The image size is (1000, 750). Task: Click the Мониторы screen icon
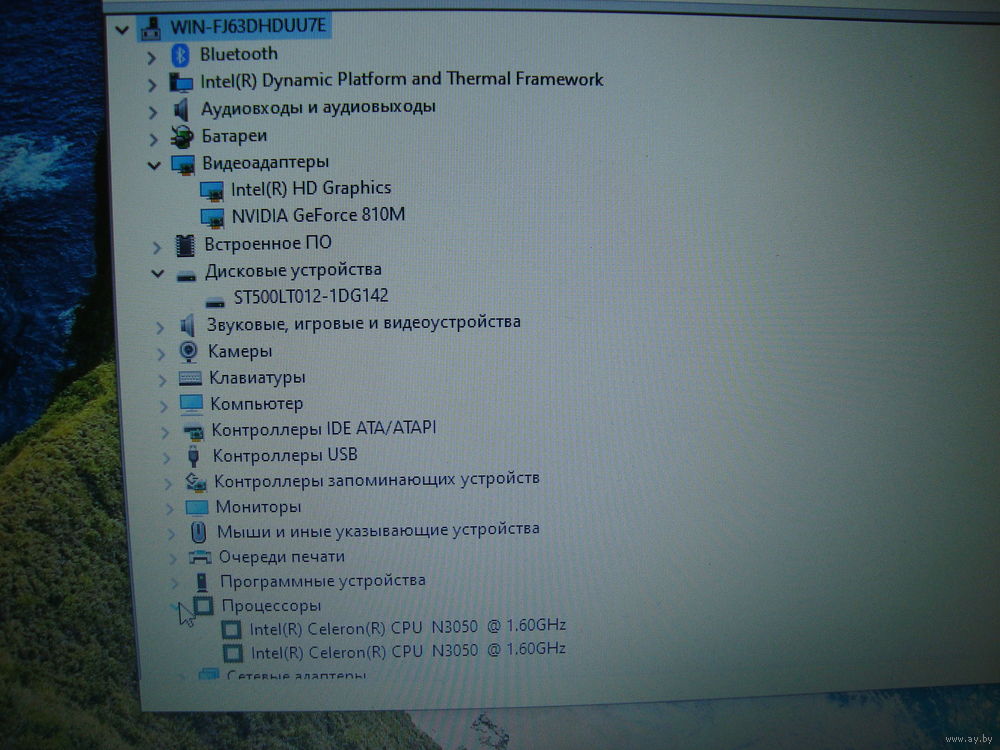coord(196,508)
